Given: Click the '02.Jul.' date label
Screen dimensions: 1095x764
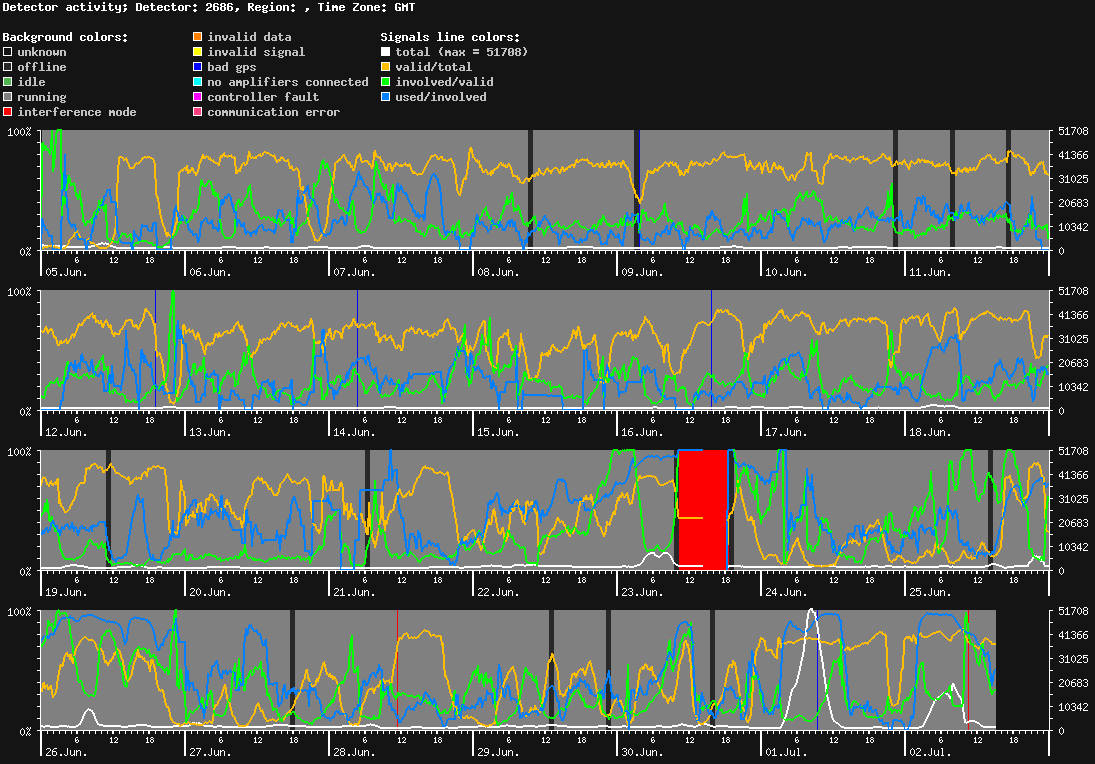Looking at the screenshot, I should coord(930,752).
